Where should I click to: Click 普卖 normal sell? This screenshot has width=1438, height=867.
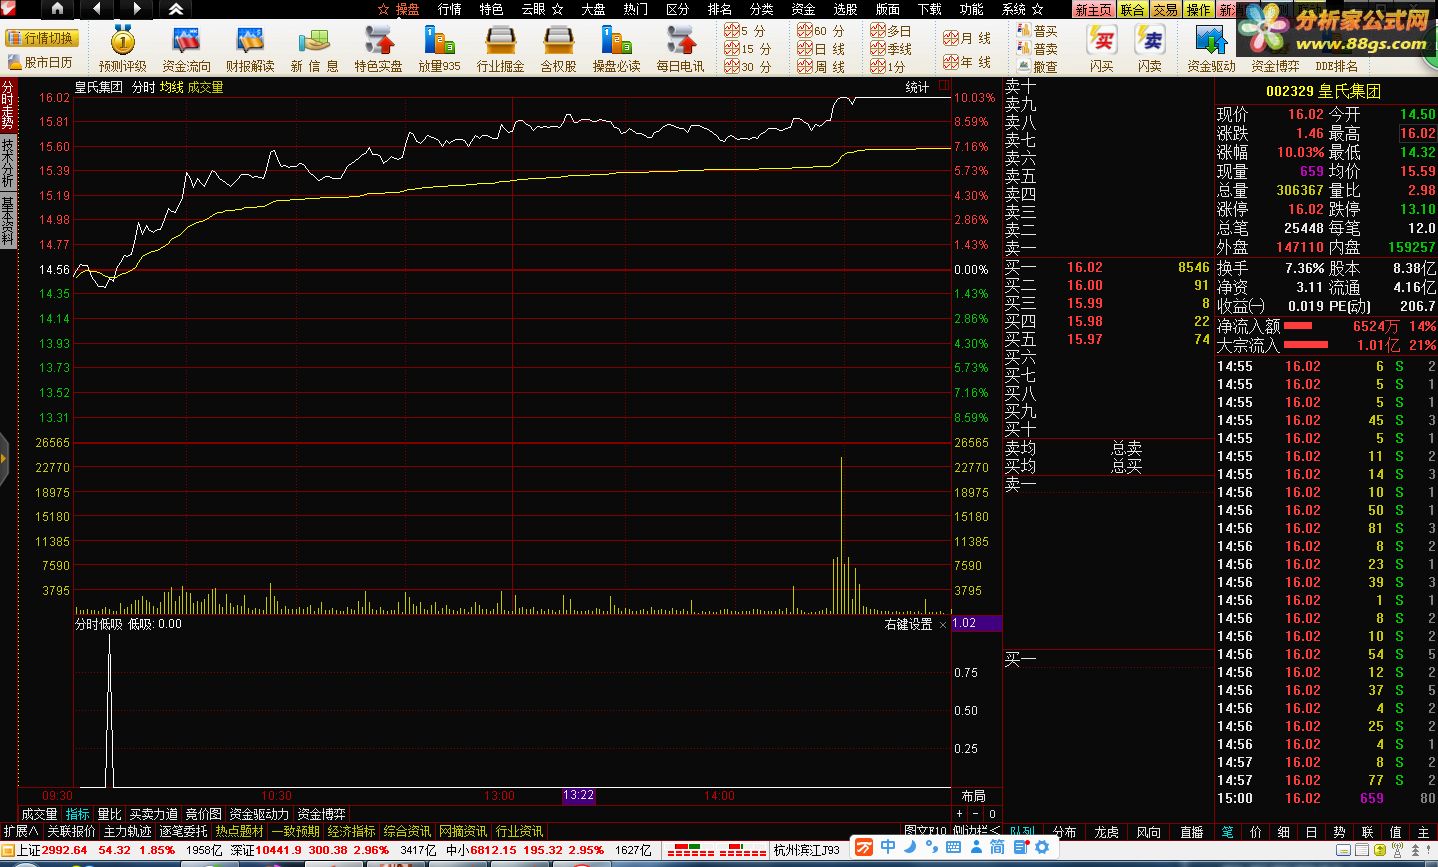[1038, 48]
